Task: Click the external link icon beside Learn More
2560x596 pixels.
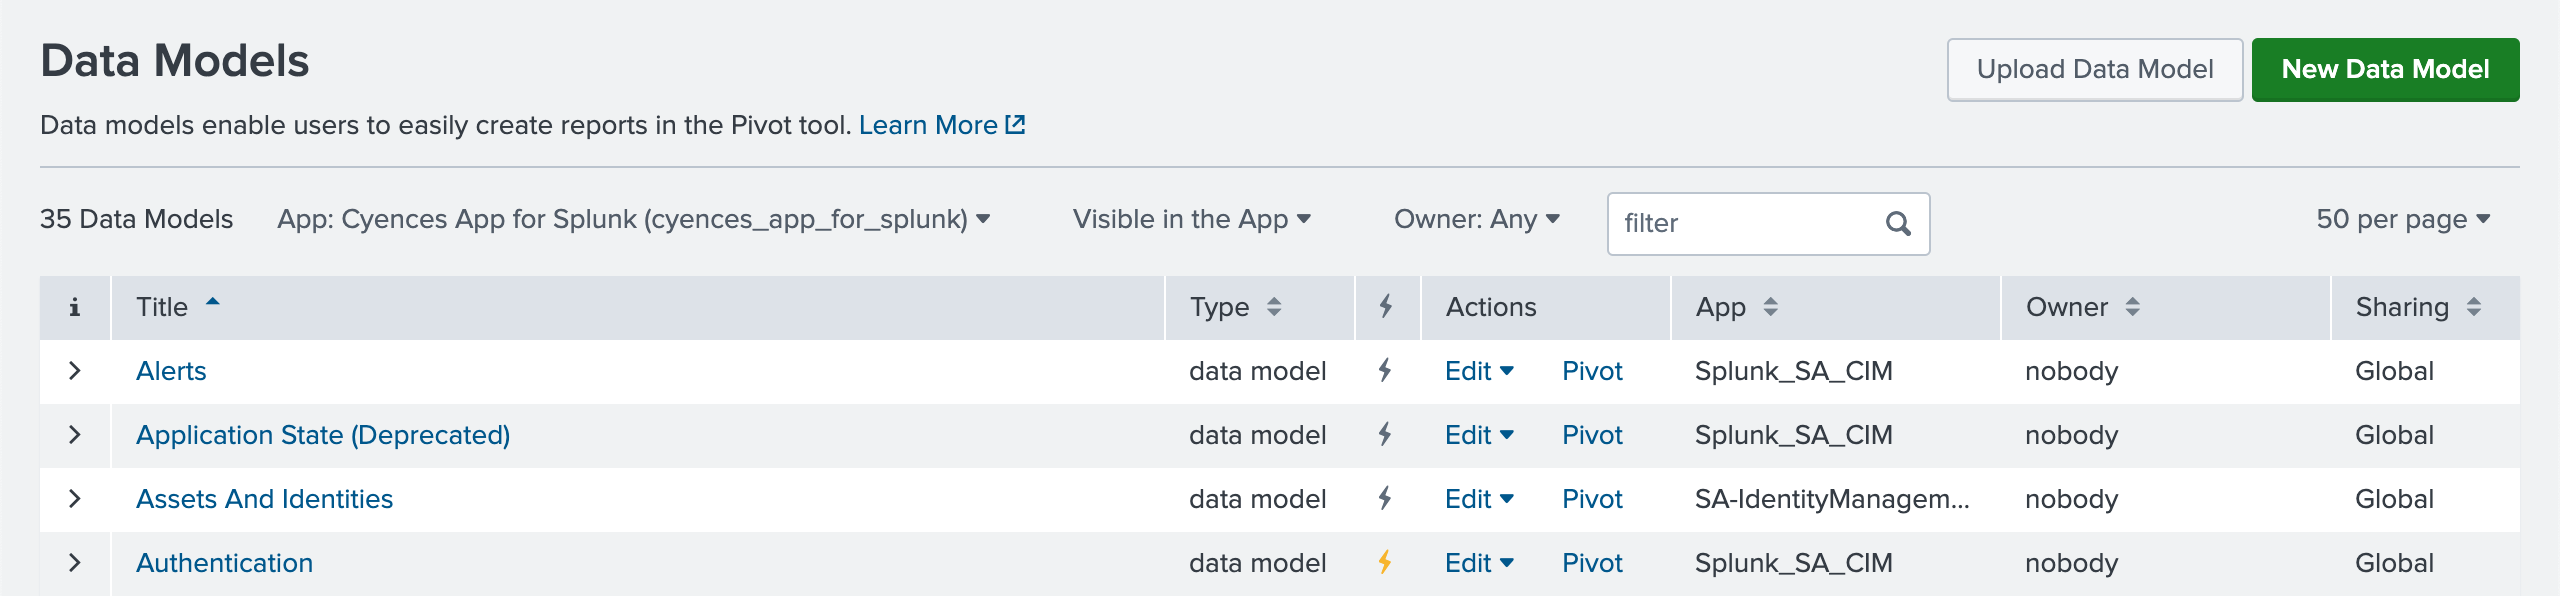Action: 1015,124
